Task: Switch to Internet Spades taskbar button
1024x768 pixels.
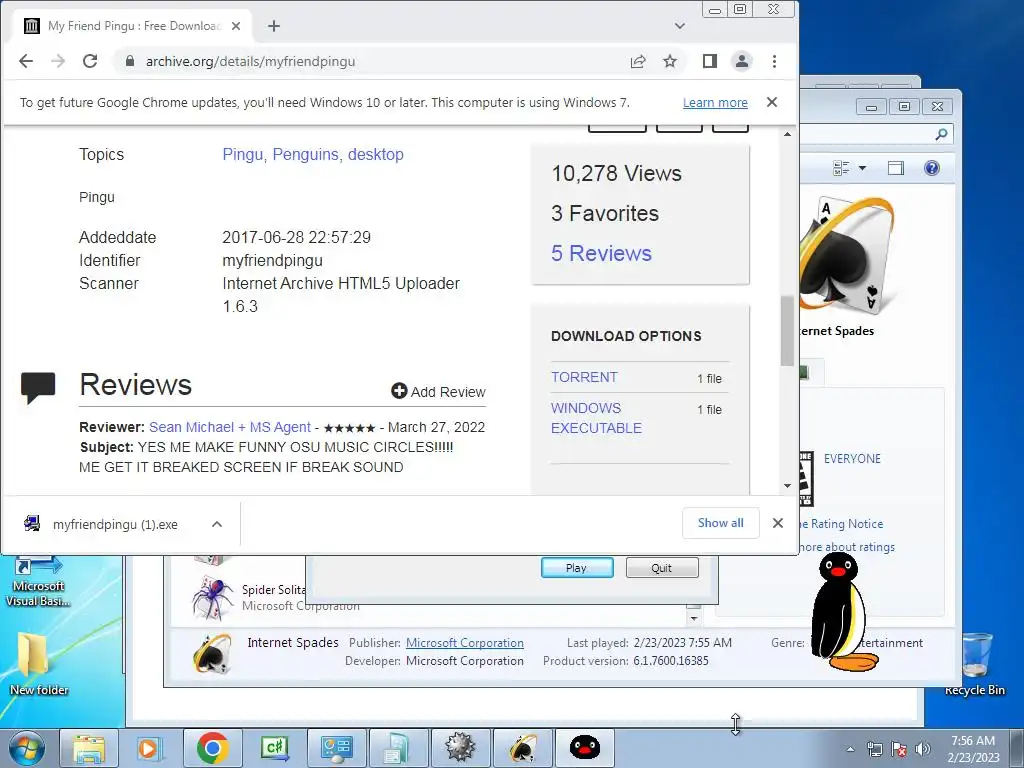Action: tap(523, 748)
